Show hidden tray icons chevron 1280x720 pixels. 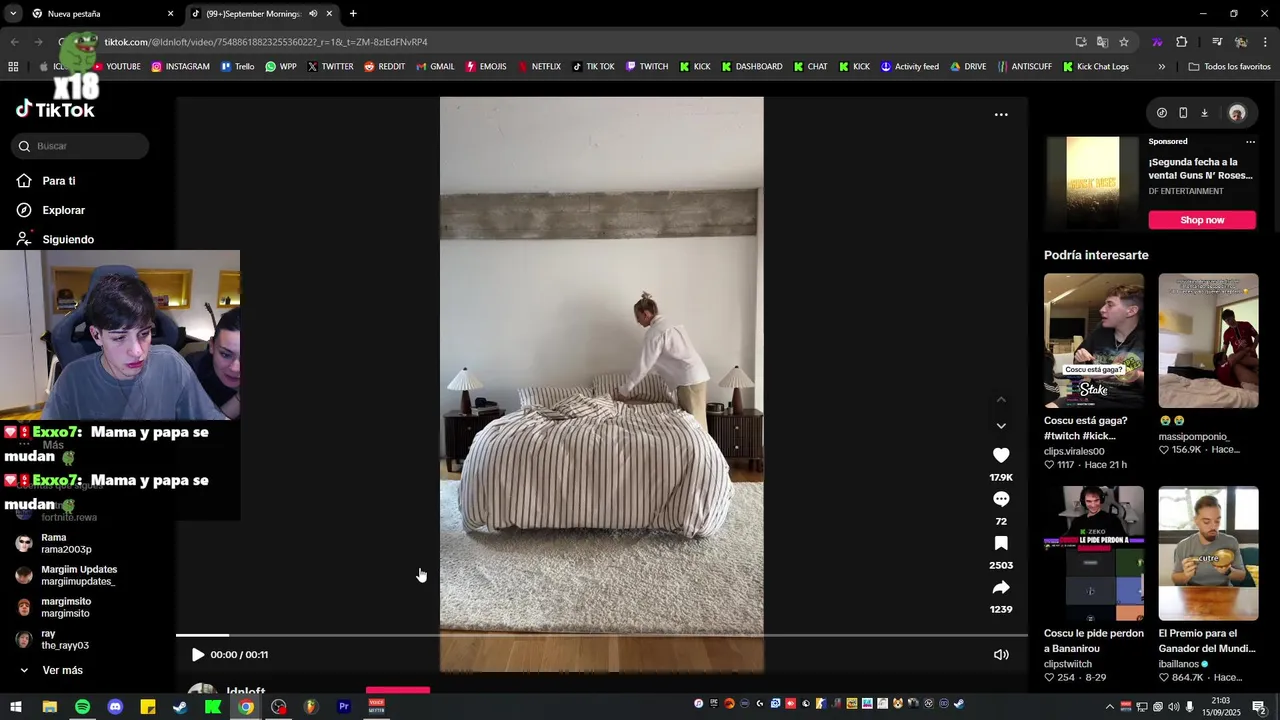[x=1110, y=707]
